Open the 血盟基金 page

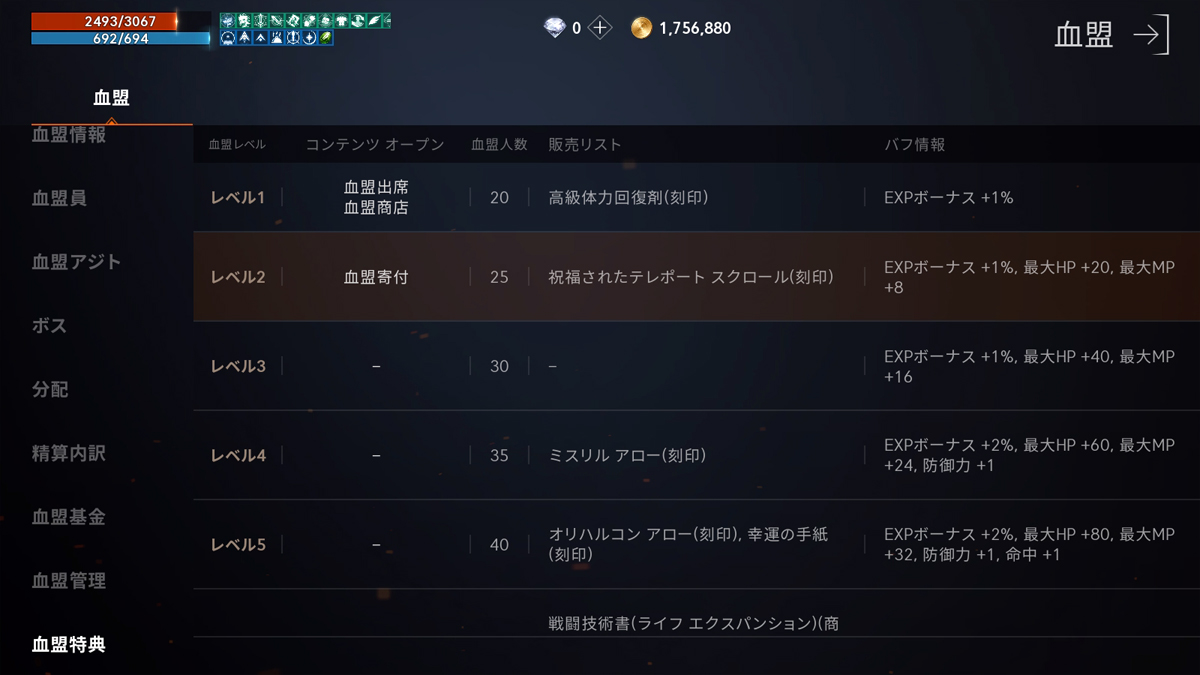(68, 517)
